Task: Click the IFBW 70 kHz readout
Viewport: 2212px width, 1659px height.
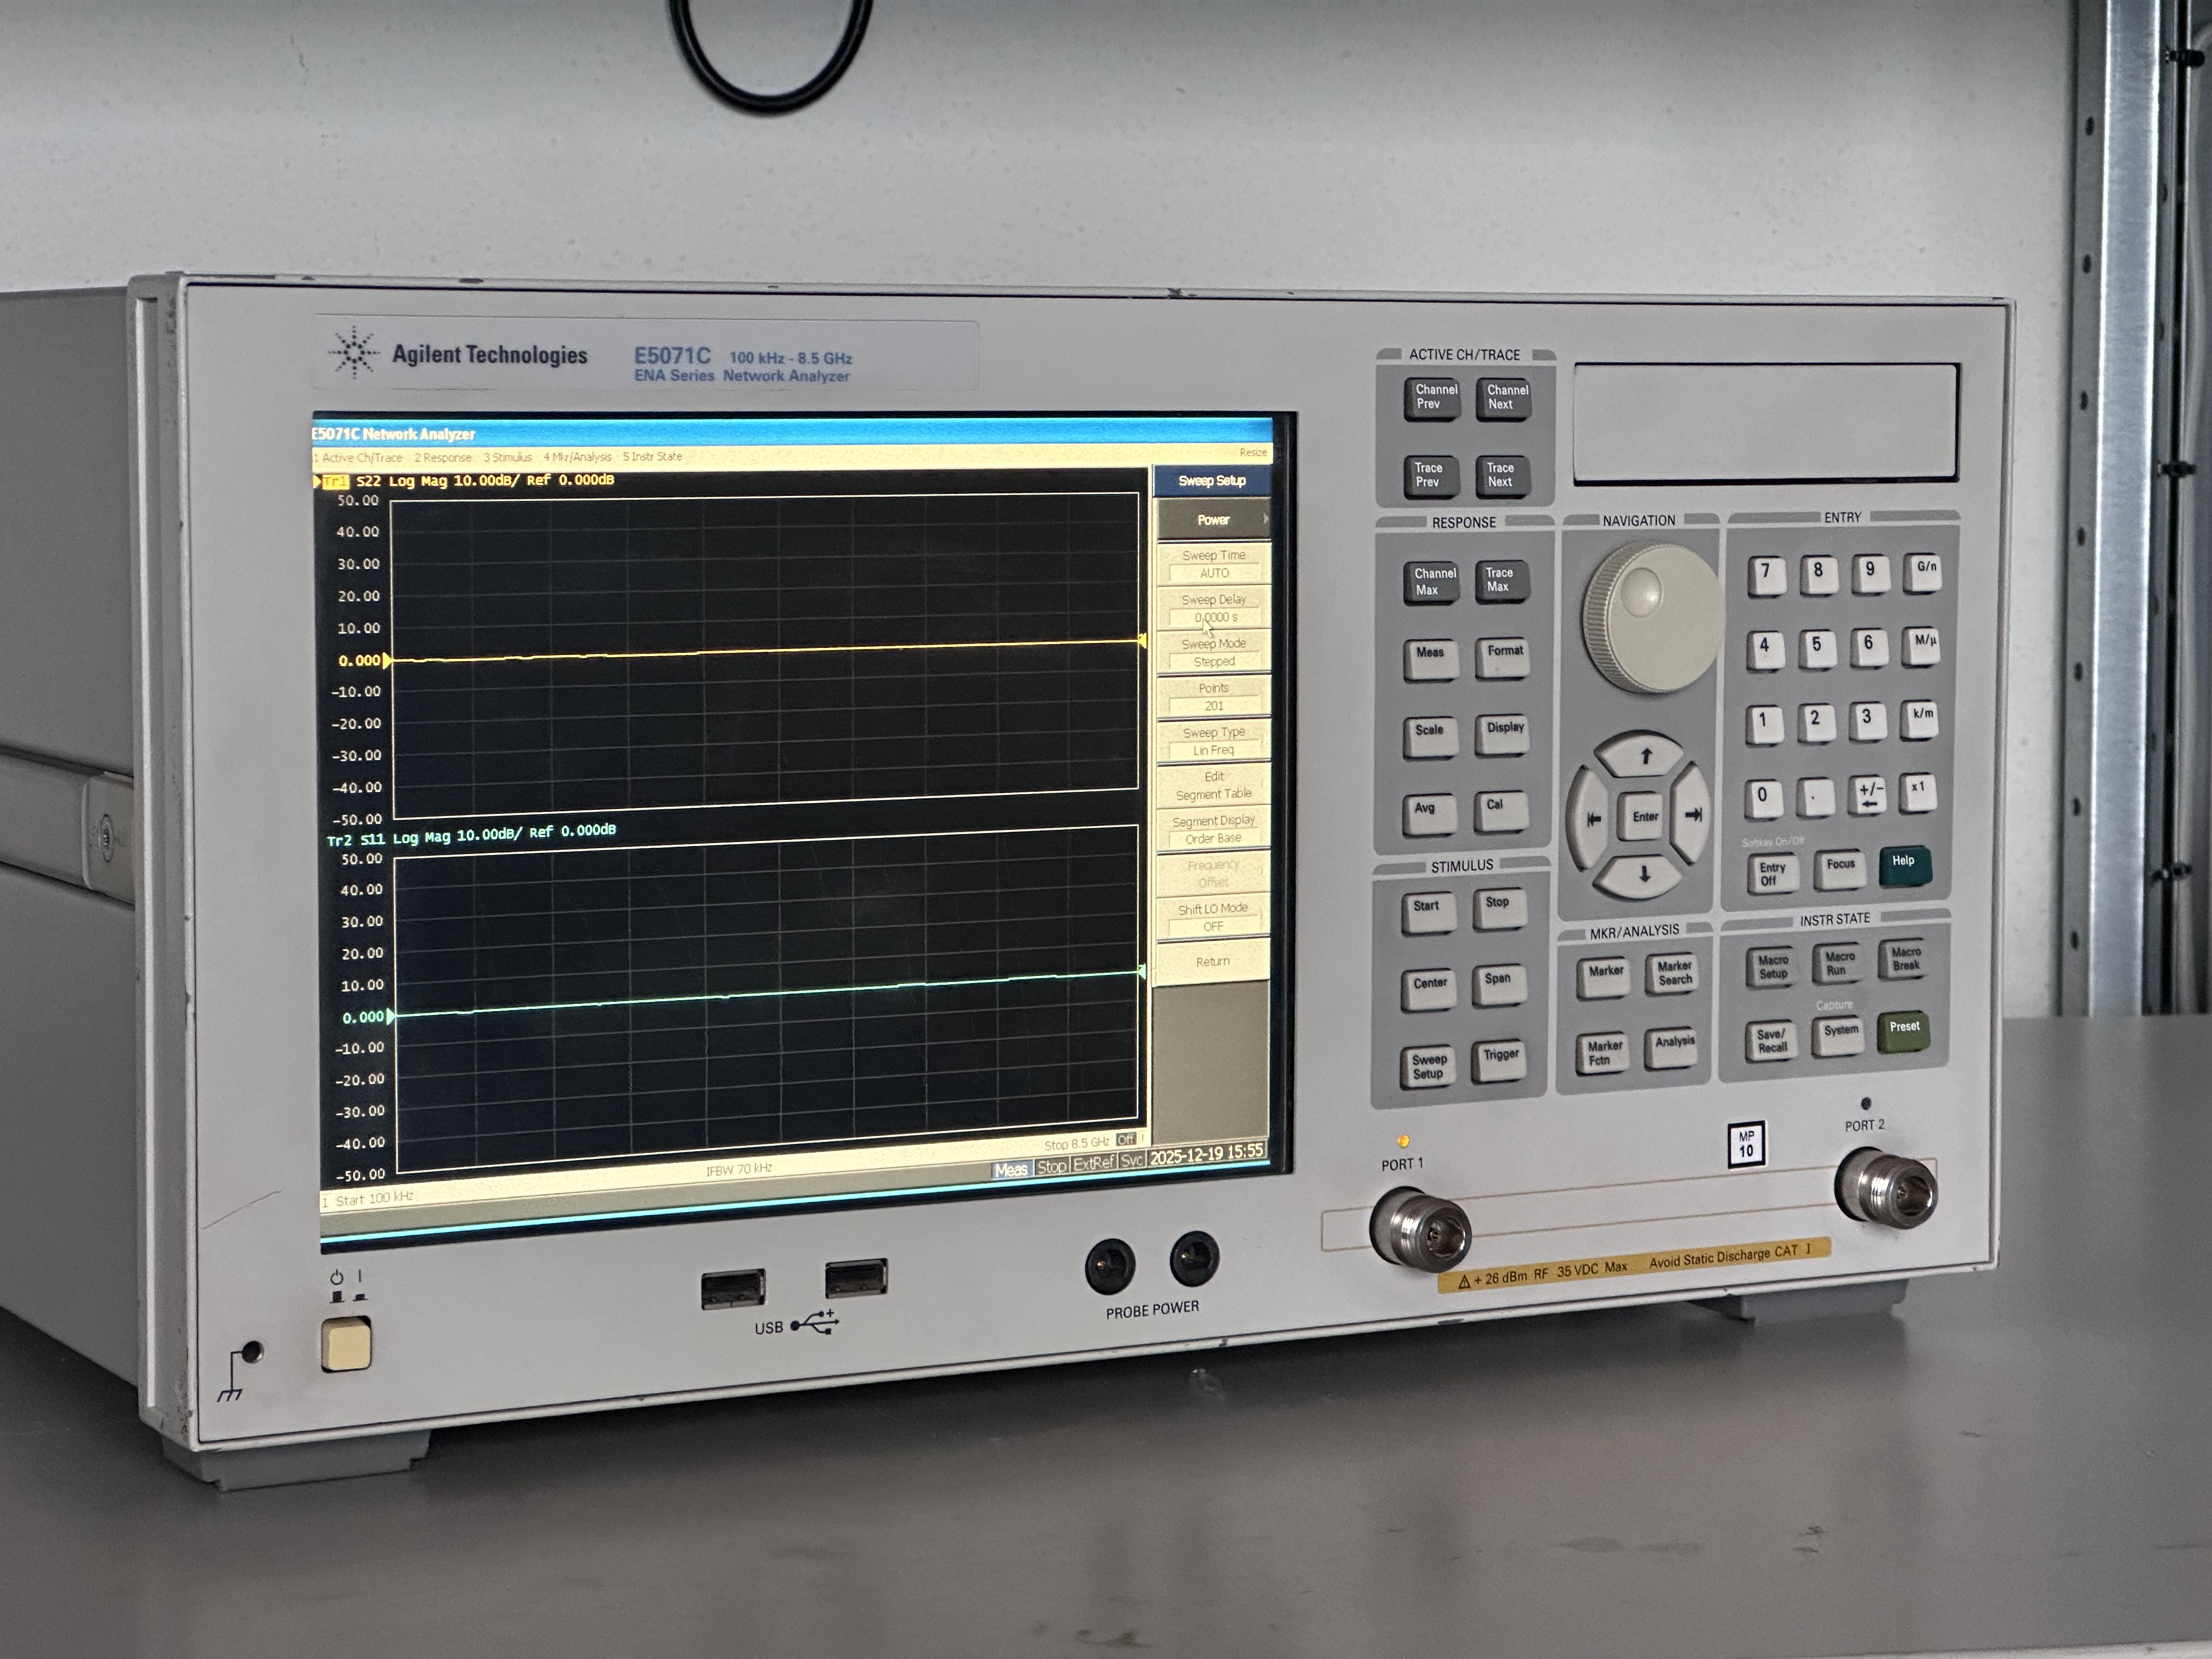Action: pyautogui.click(x=739, y=1170)
